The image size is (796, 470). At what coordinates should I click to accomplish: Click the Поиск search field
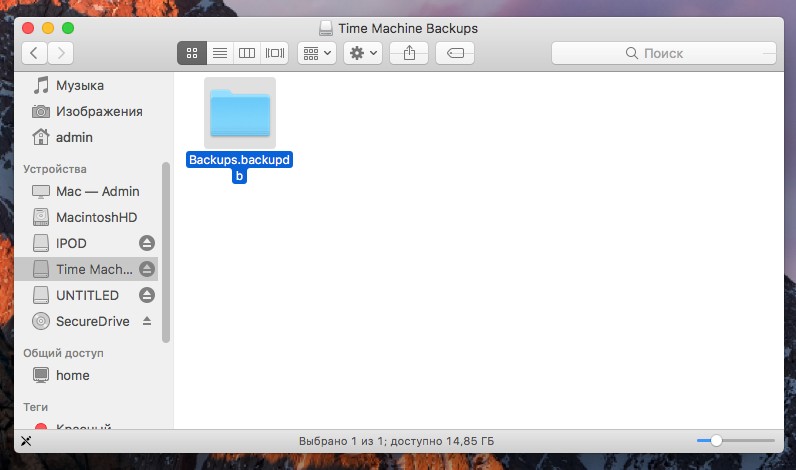click(x=664, y=53)
